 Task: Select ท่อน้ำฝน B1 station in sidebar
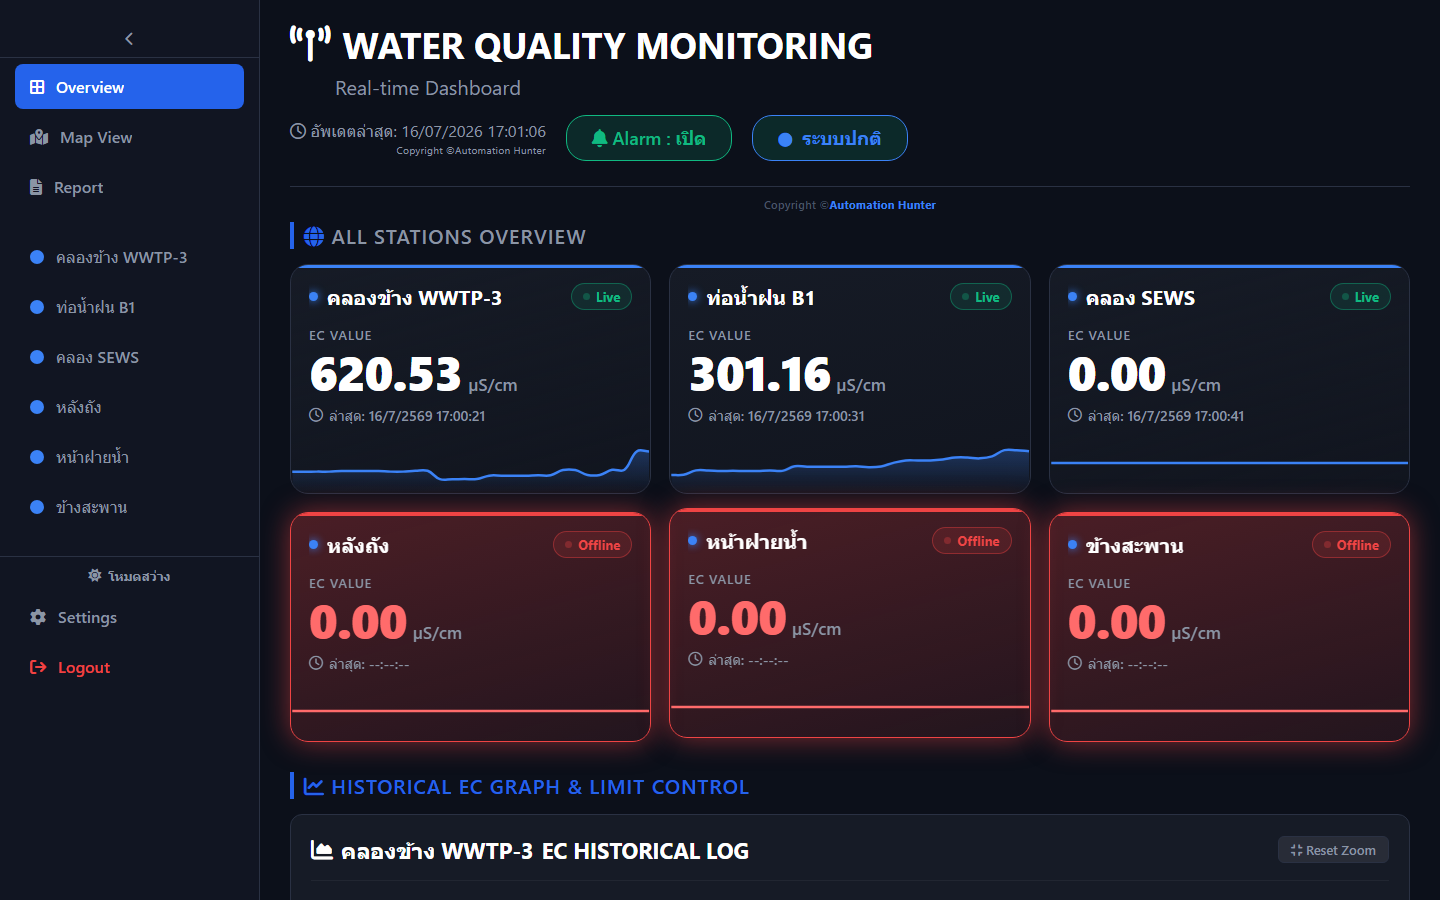pos(129,307)
